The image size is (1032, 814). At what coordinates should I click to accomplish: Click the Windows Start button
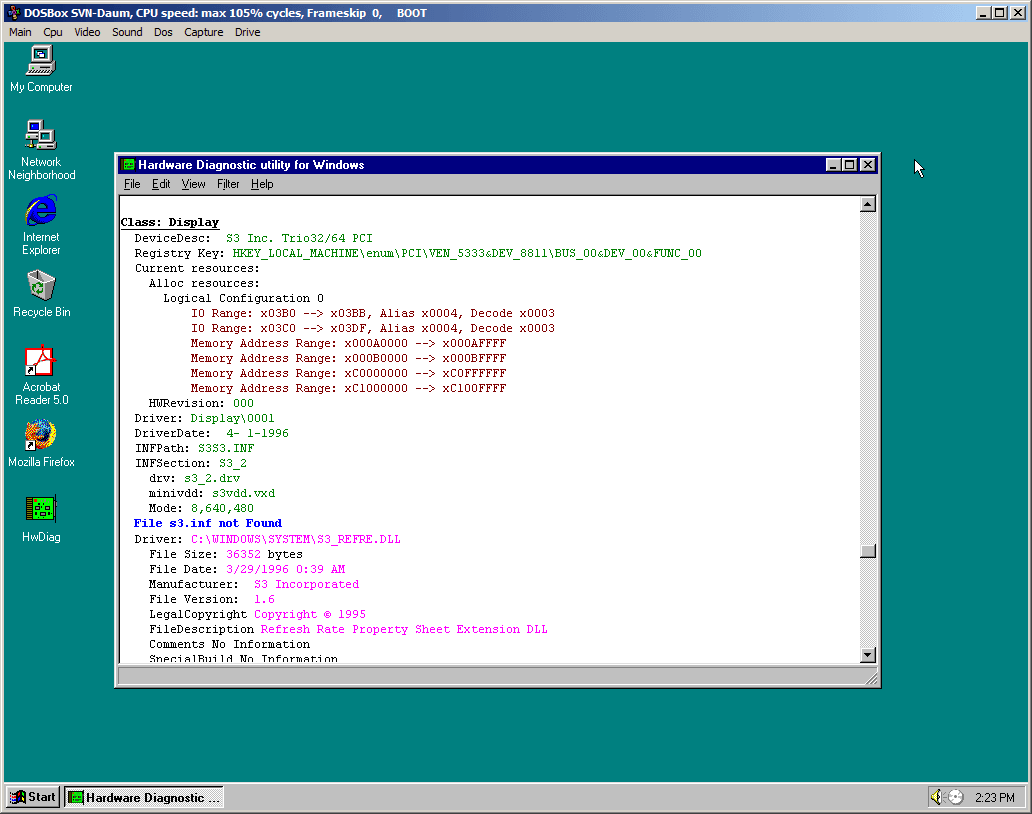pyautogui.click(x=33, y=797)
